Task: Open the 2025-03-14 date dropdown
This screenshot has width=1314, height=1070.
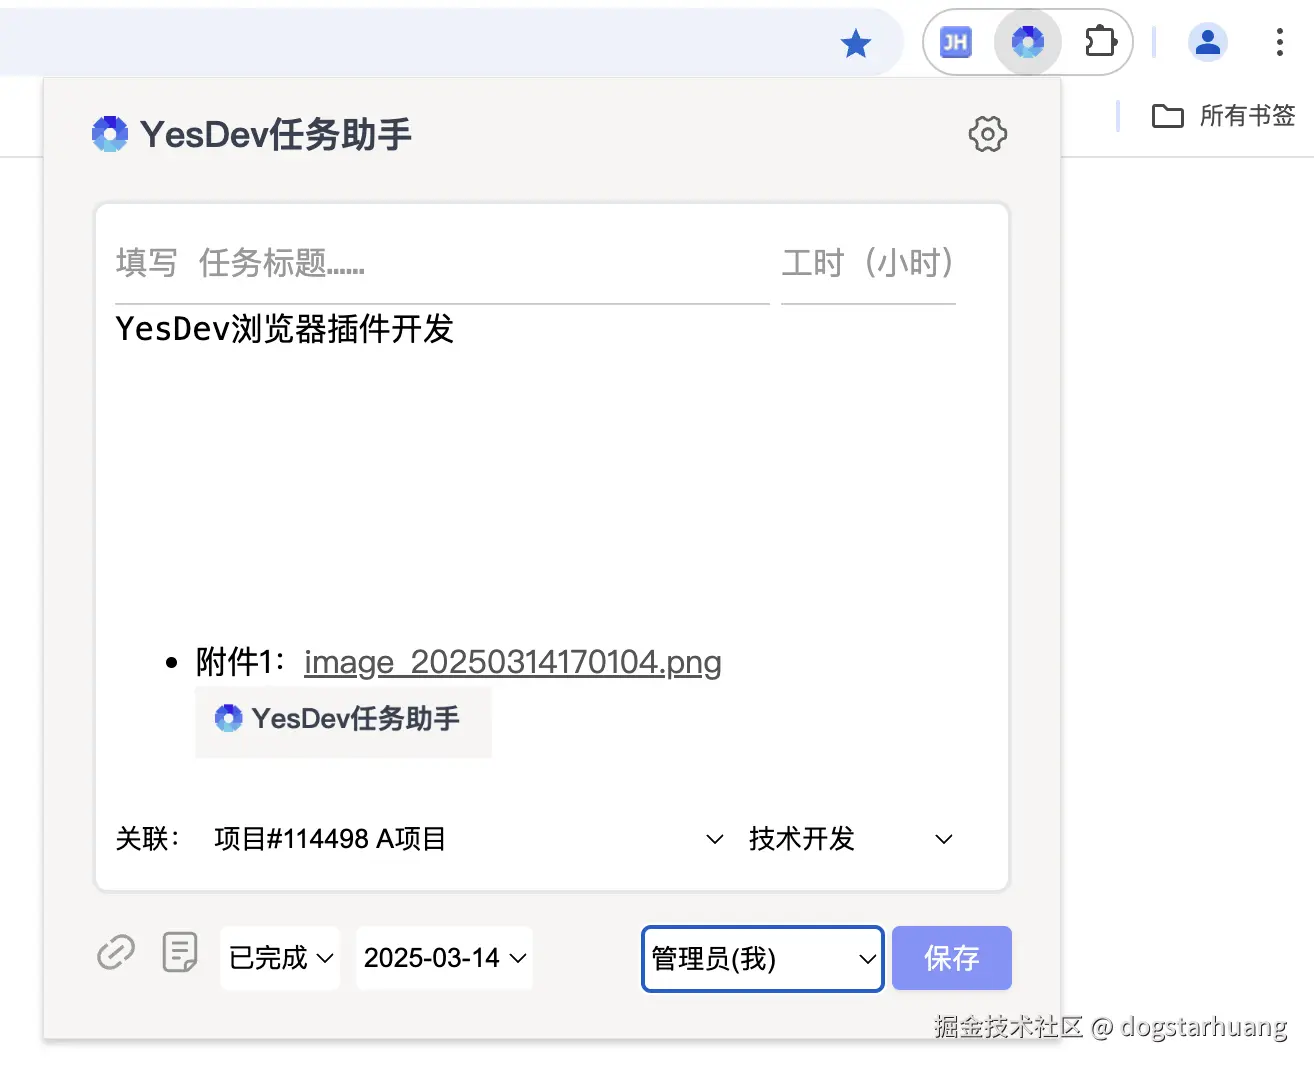Action: point(444,958)
